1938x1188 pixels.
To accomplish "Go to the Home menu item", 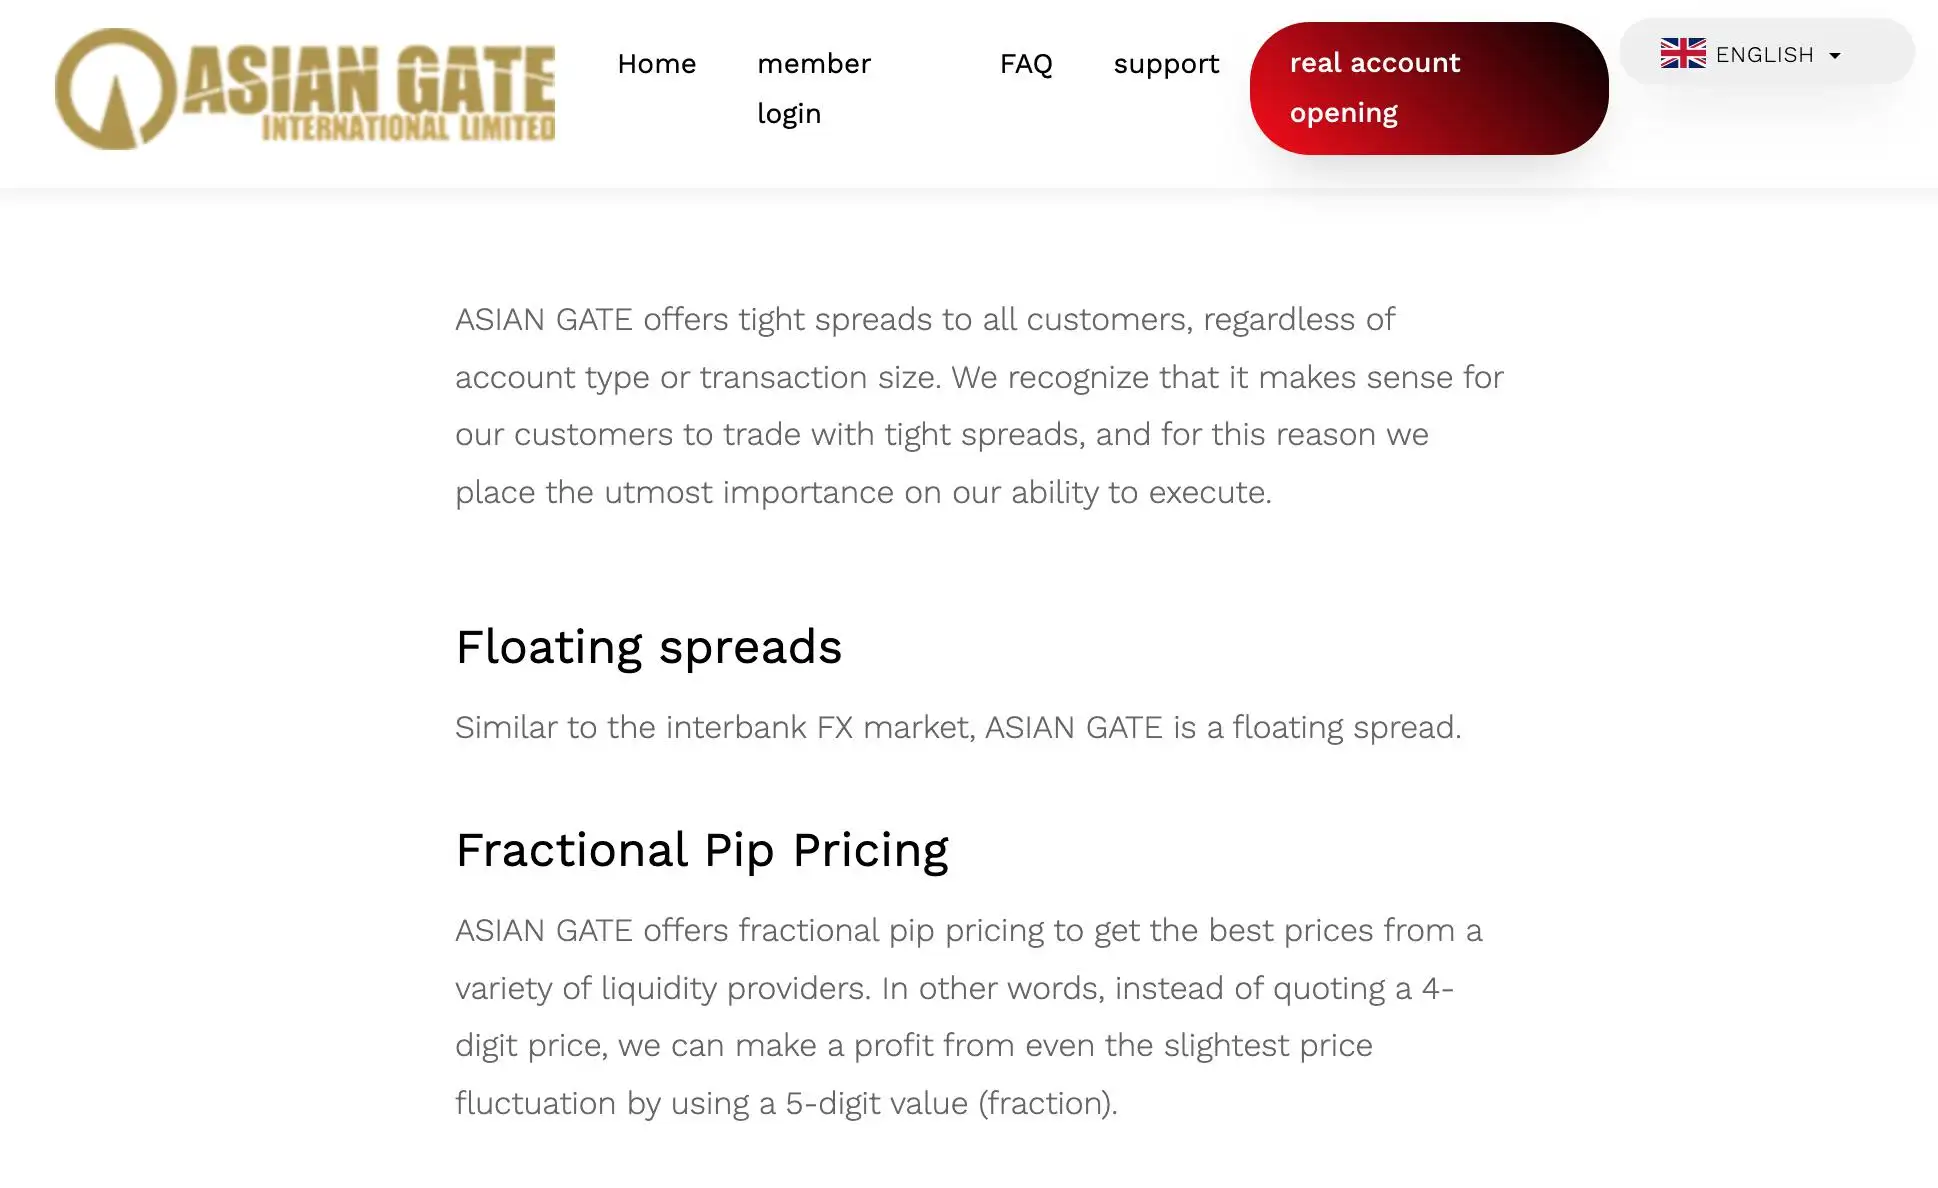I will (x=656, y=64).
